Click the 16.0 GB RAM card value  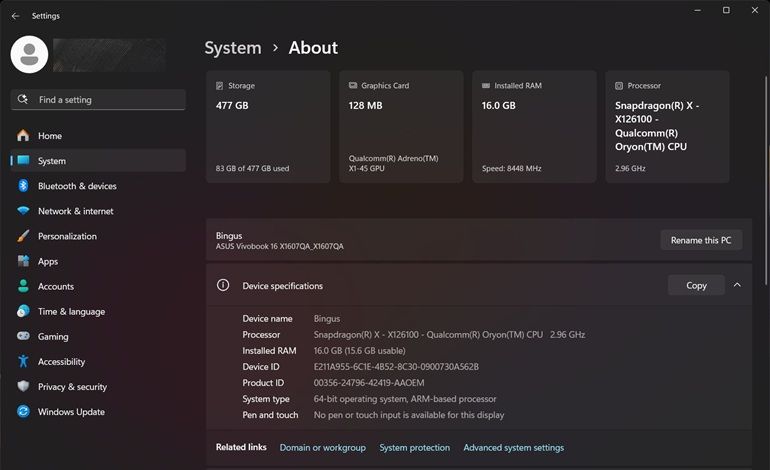click(498, 105)
